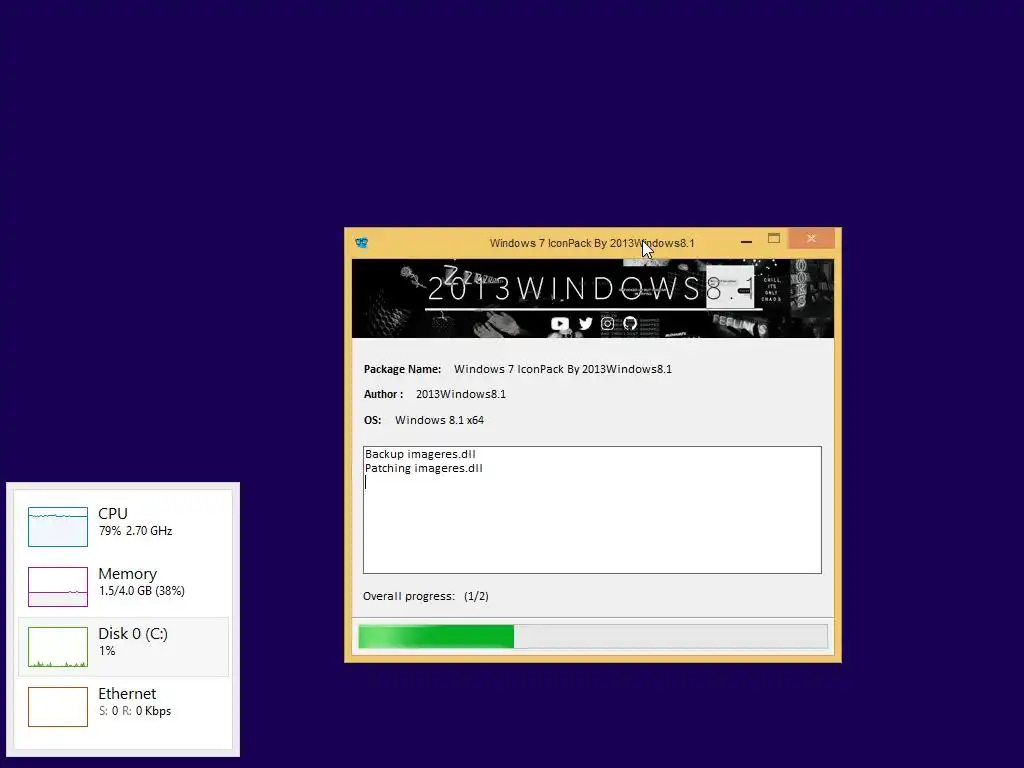Click the Author value '2013Windows8.1'
Image resolution: width=1024 pixels, height=768 pixels.
[461, 394]
